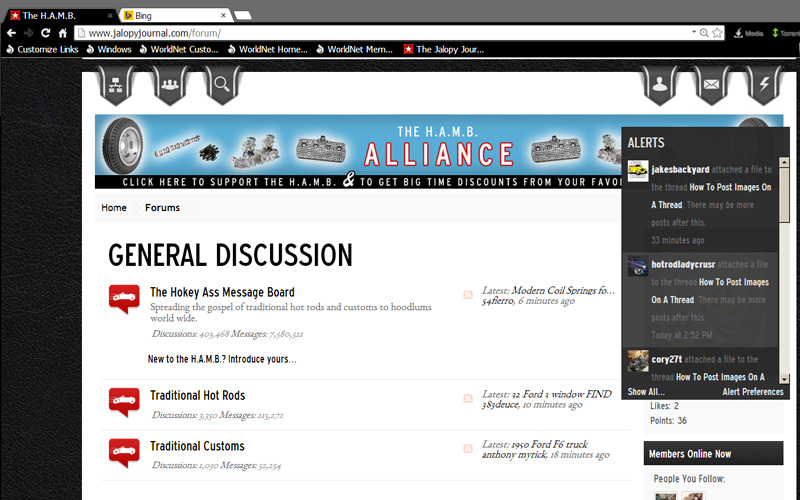Open address bar dropdown arrow

click(x=694, y=32)
